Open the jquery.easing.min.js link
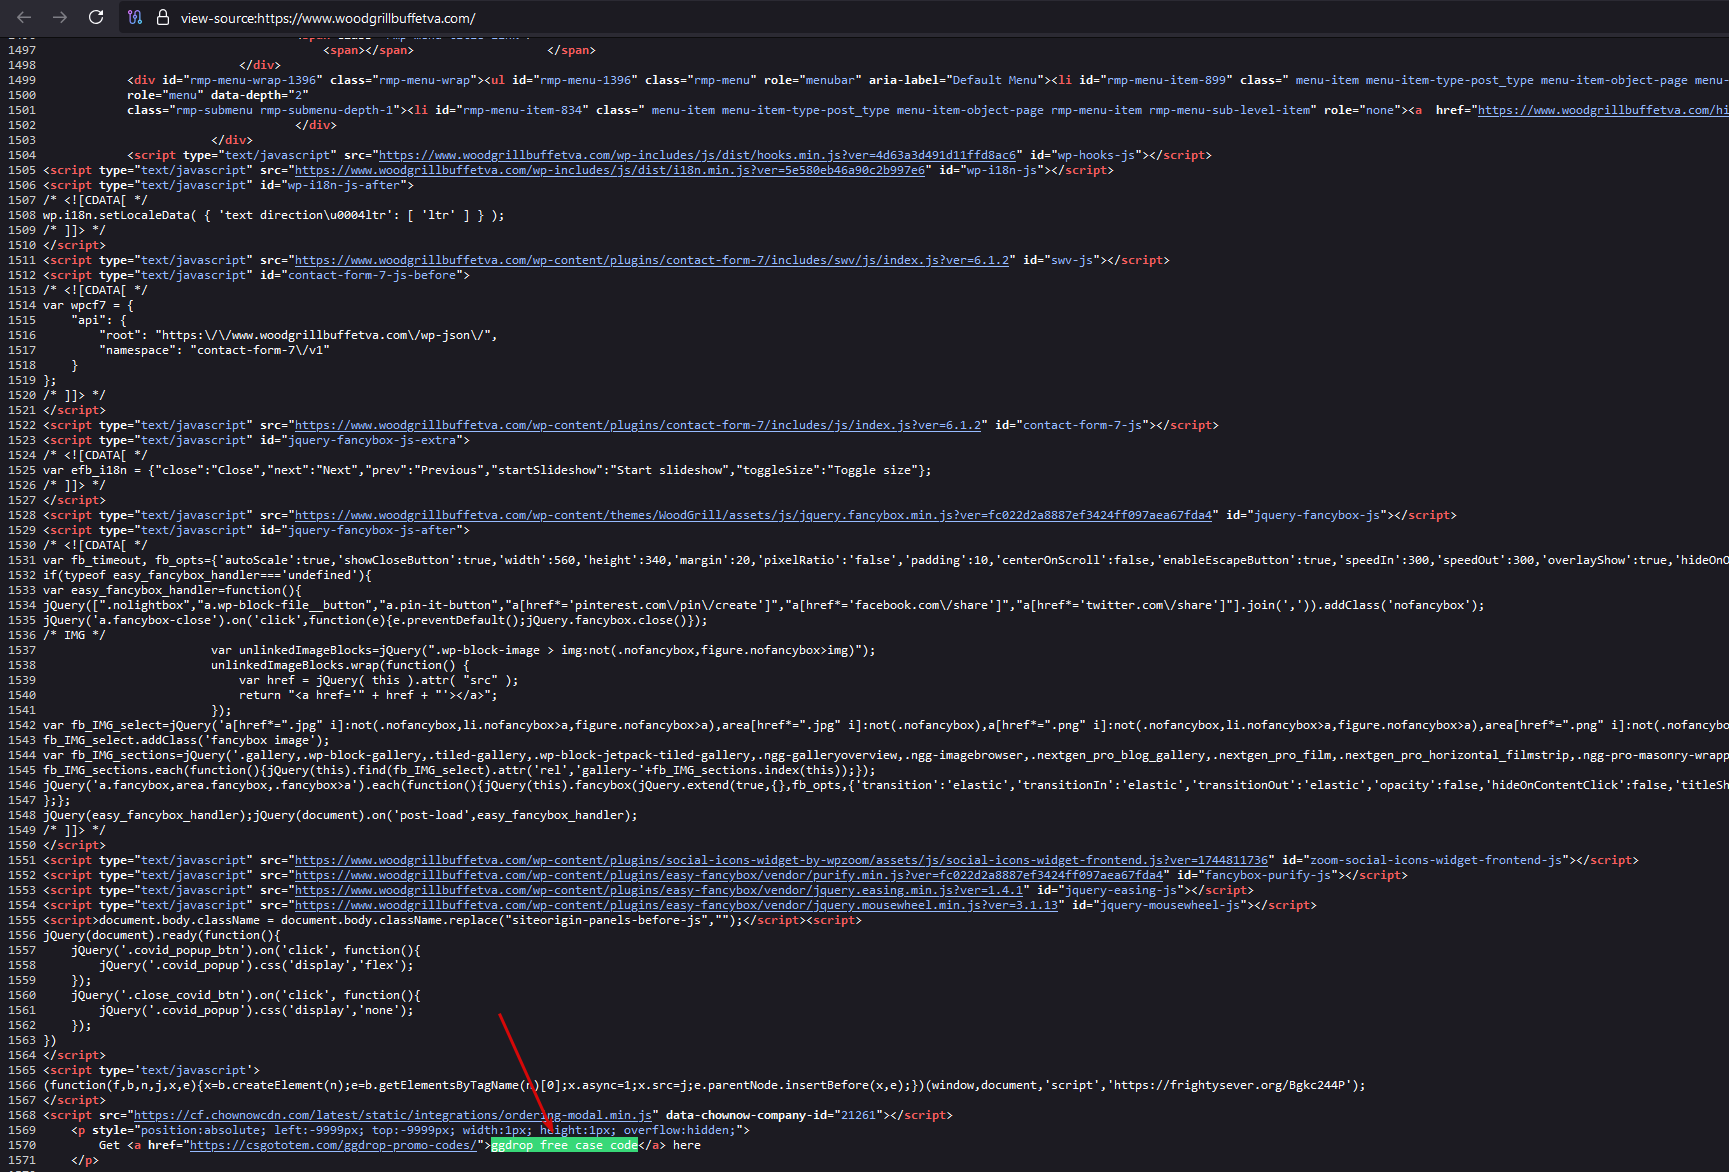 pyautogui.click(x=659, y=890)
